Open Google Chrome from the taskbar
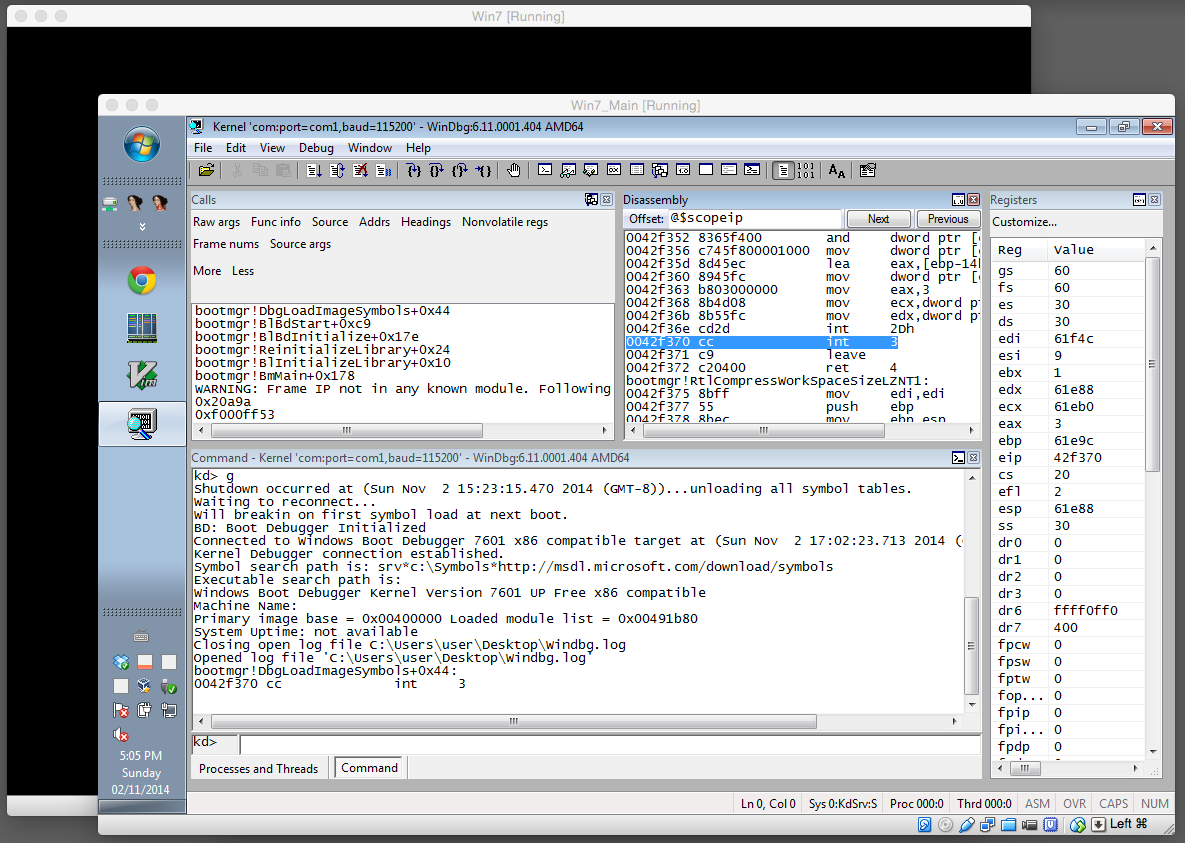1185x843 pixels. point(142,281)
